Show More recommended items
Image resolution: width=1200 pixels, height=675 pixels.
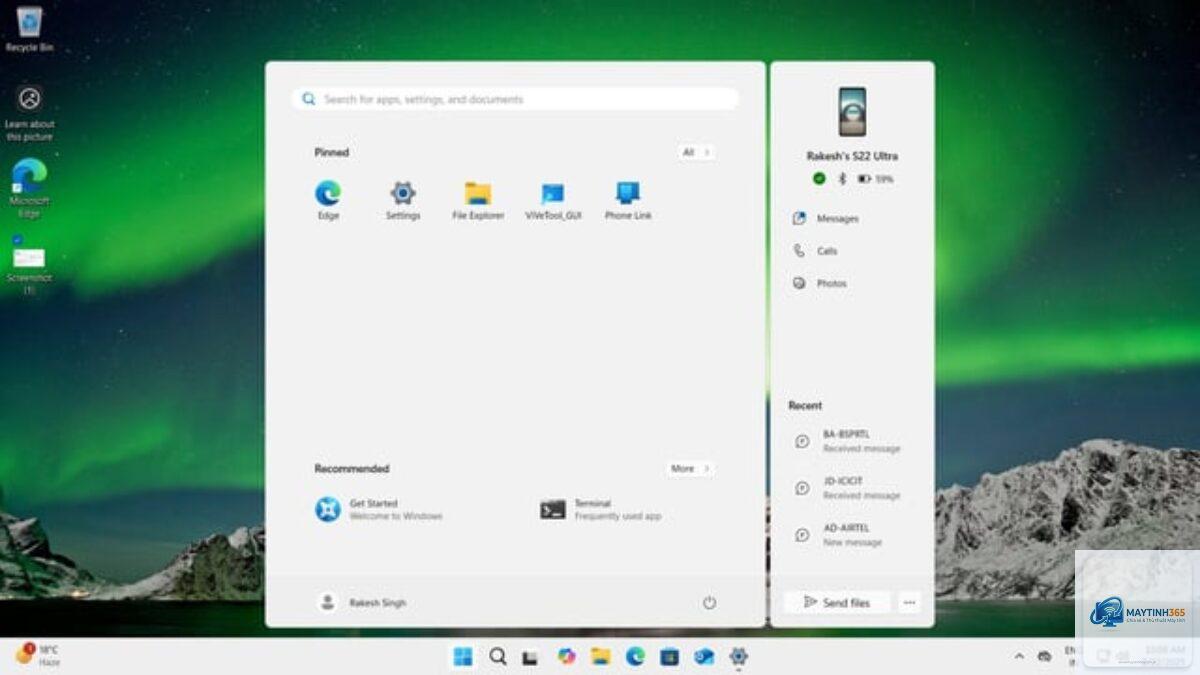pos(691,468)
